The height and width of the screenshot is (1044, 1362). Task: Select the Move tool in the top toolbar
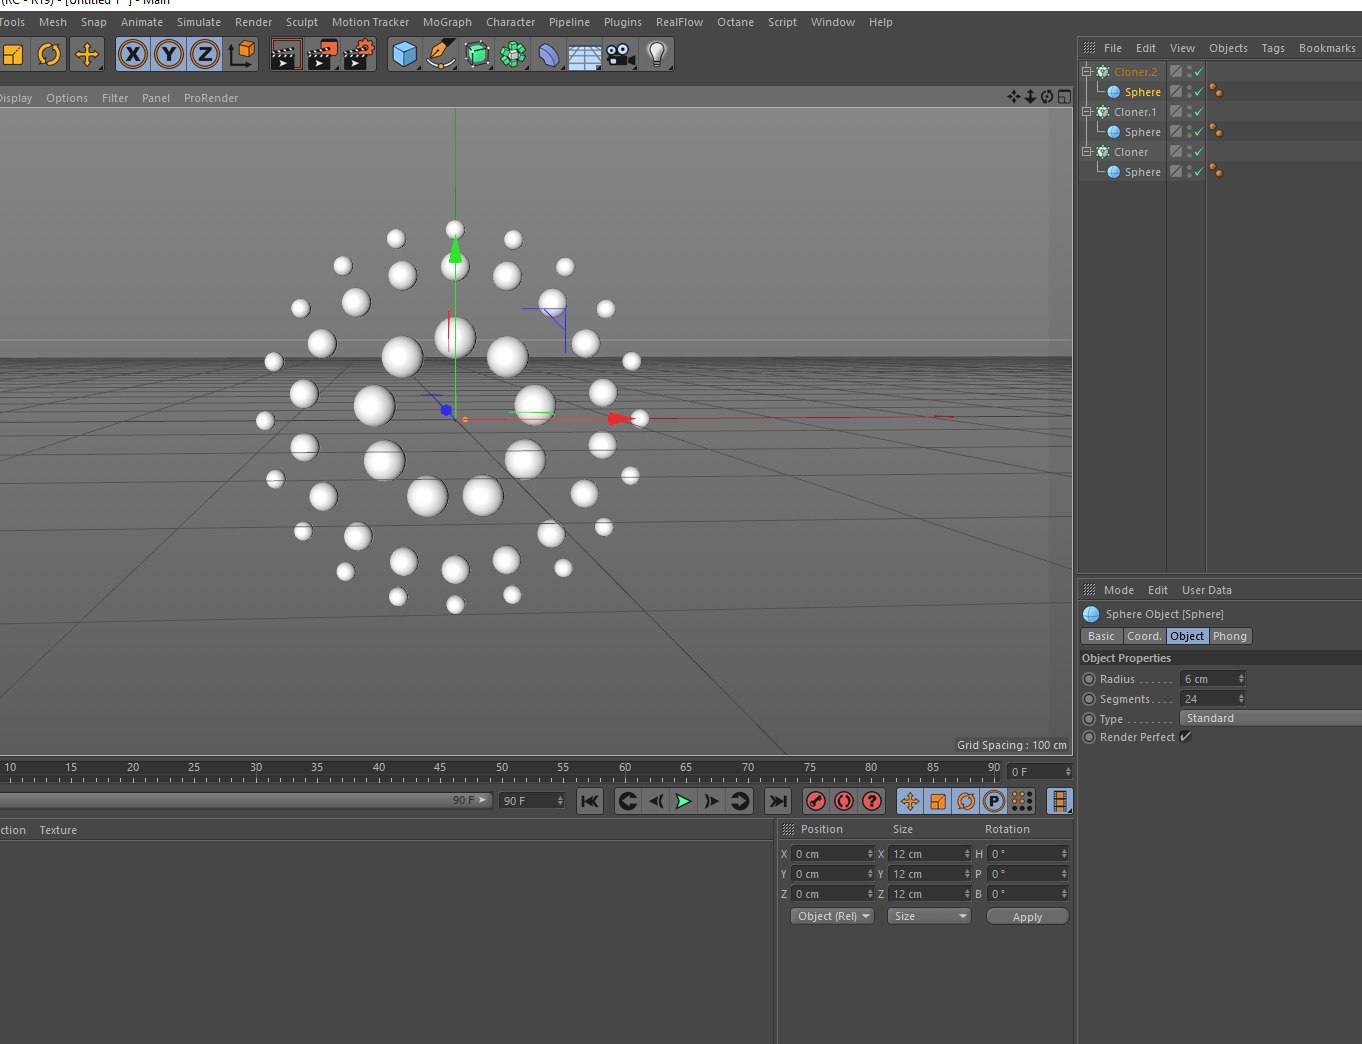pyautogui.click(x=87, y=54)
